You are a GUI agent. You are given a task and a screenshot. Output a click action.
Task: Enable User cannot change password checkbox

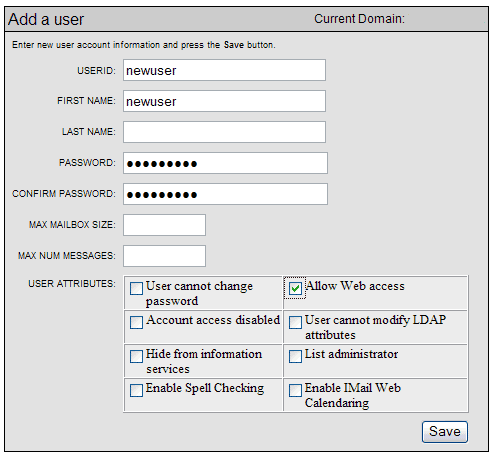(136, 289)
